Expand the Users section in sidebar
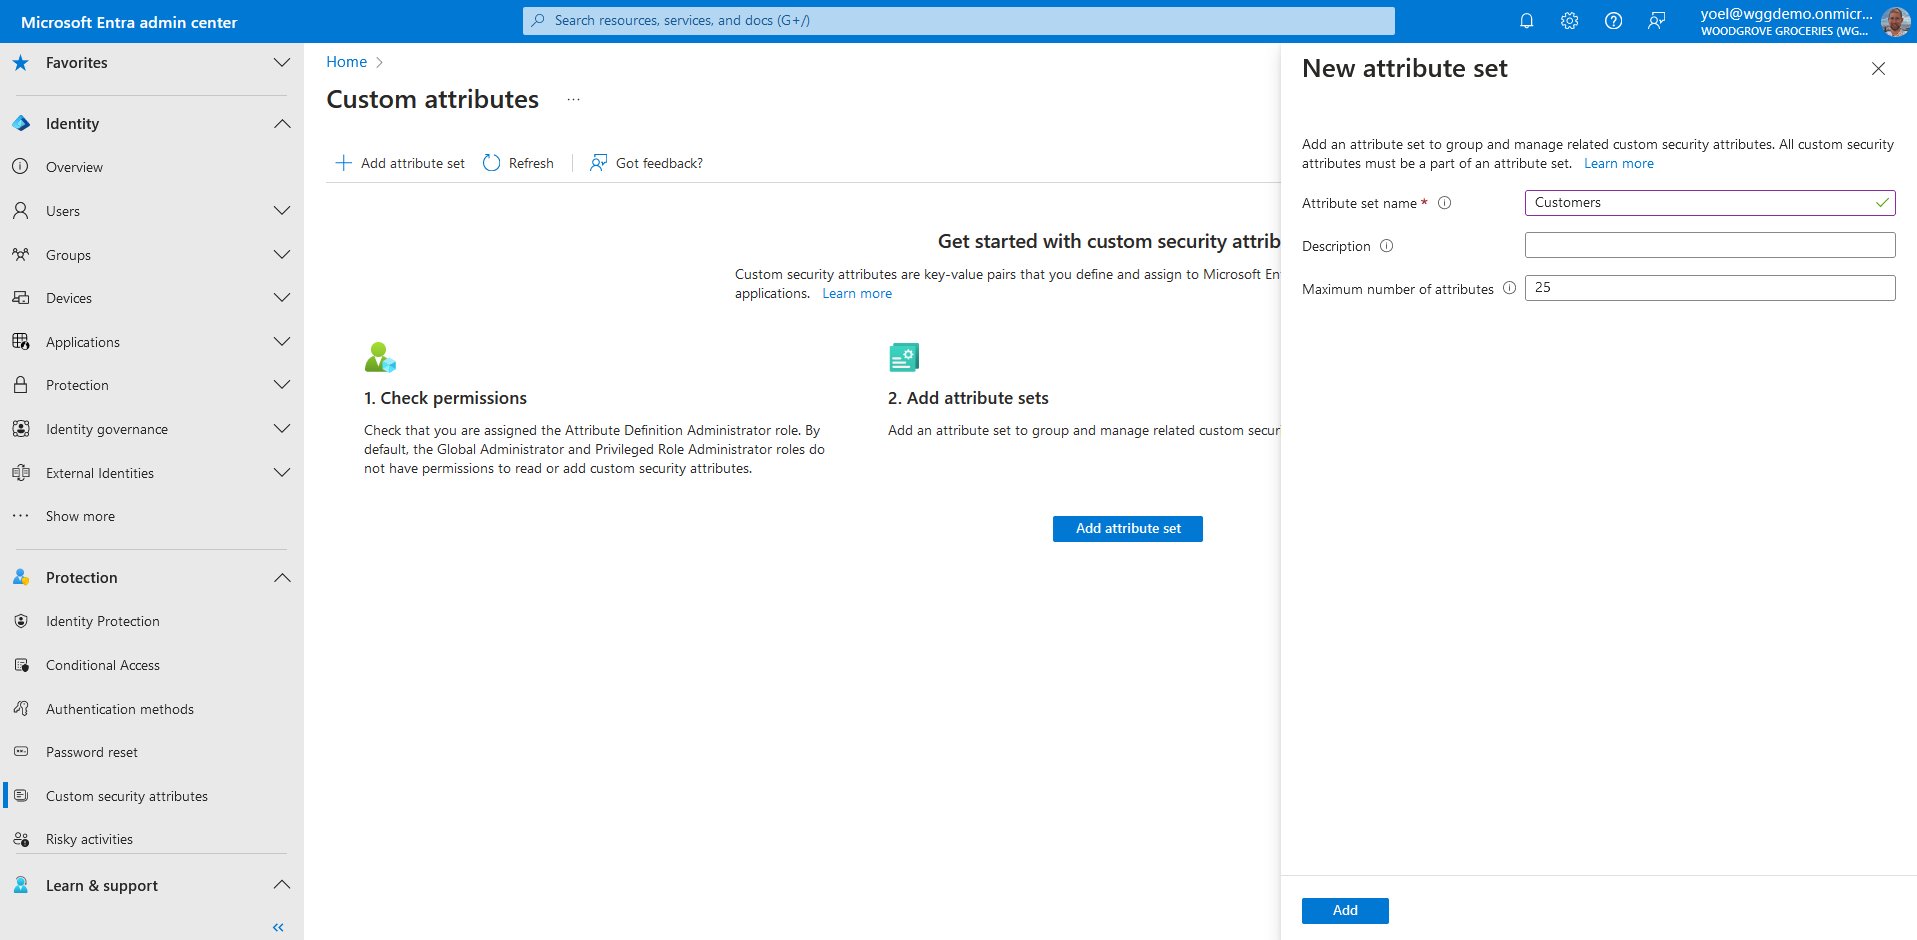 click(282, 211)
